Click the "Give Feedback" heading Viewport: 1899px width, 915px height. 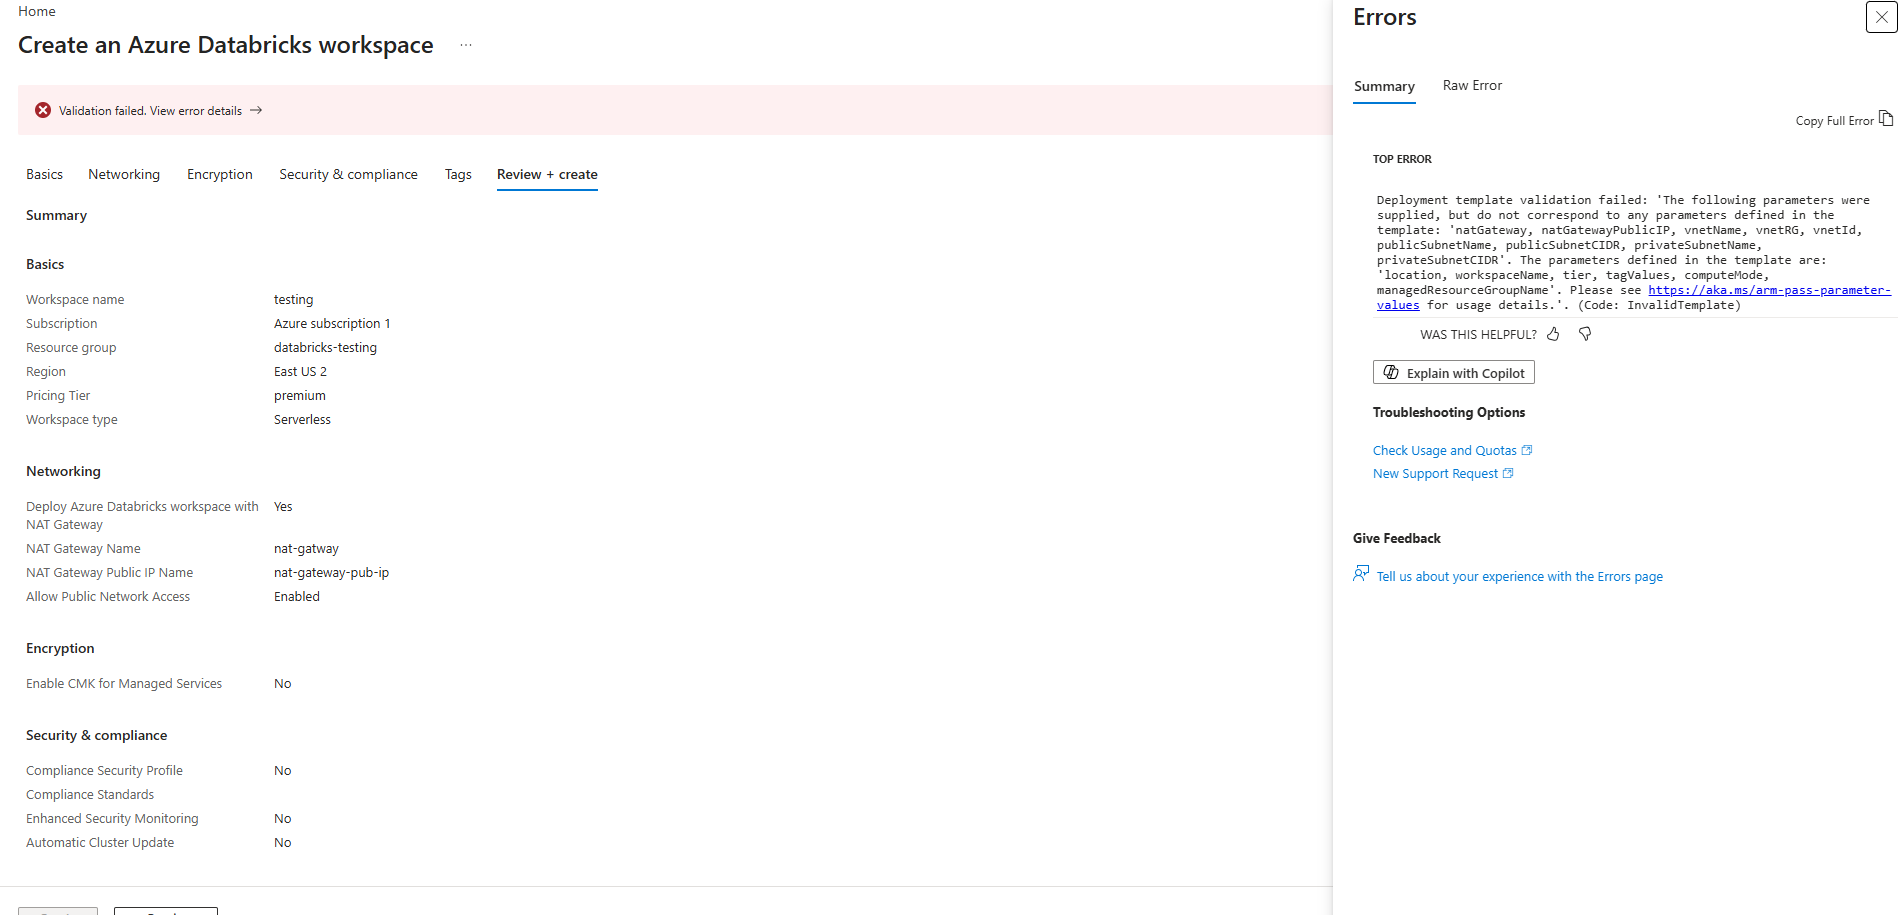1397,539
